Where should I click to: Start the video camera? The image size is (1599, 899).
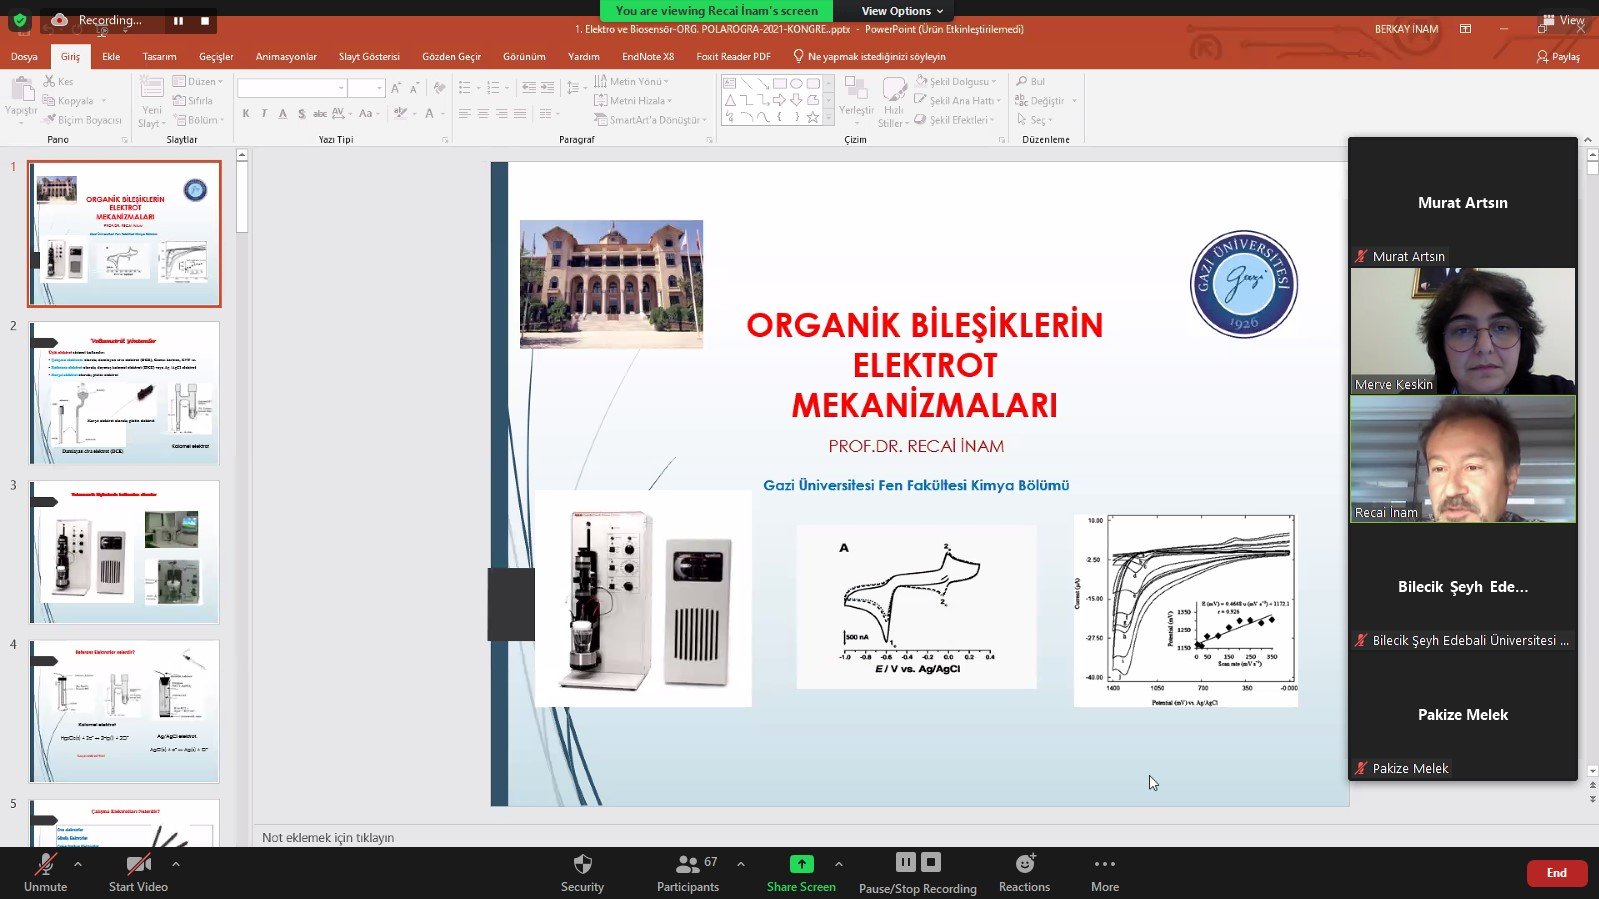coord(138,865)
